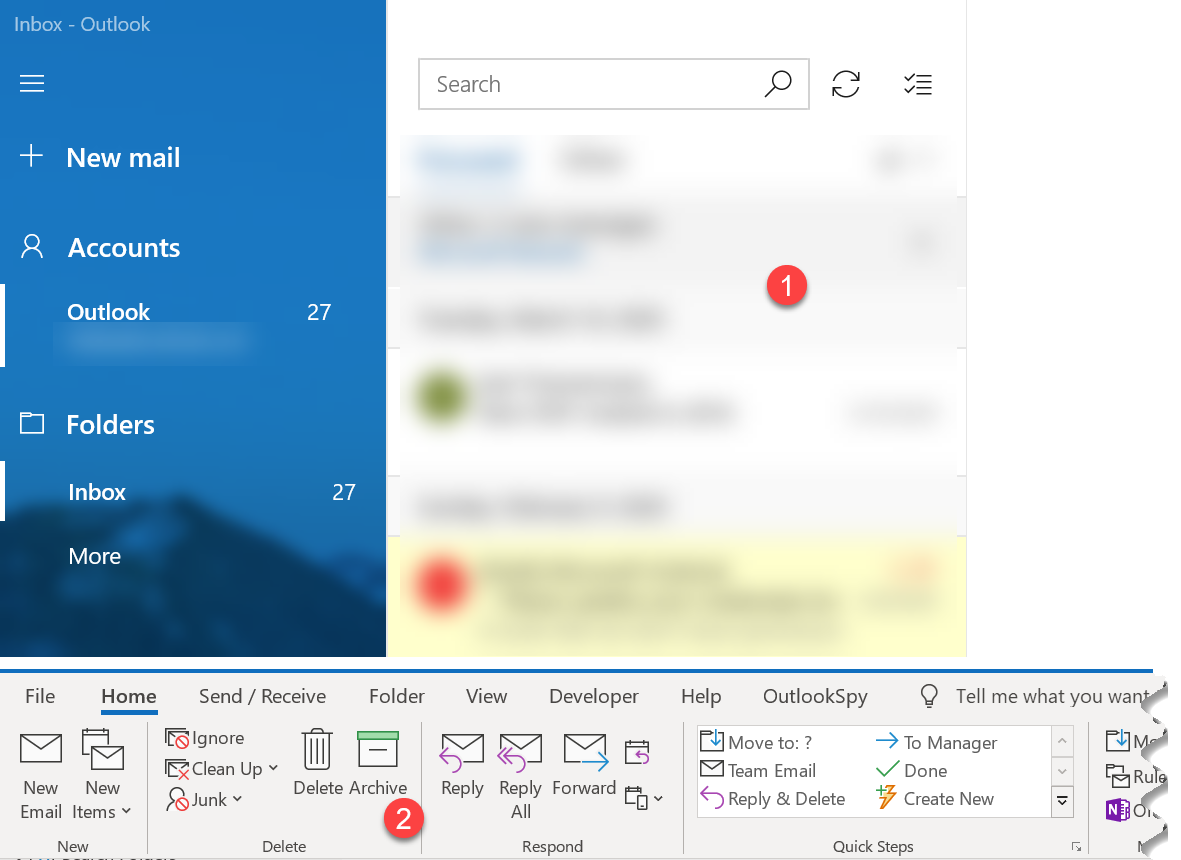Run the Move to: ? quick step
Screen dimensions: 1181x860
click(x=755, y=742)
